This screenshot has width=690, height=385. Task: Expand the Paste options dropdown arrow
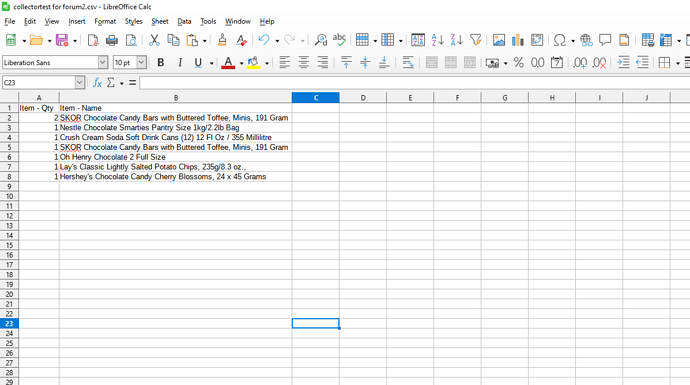[205, 41]
